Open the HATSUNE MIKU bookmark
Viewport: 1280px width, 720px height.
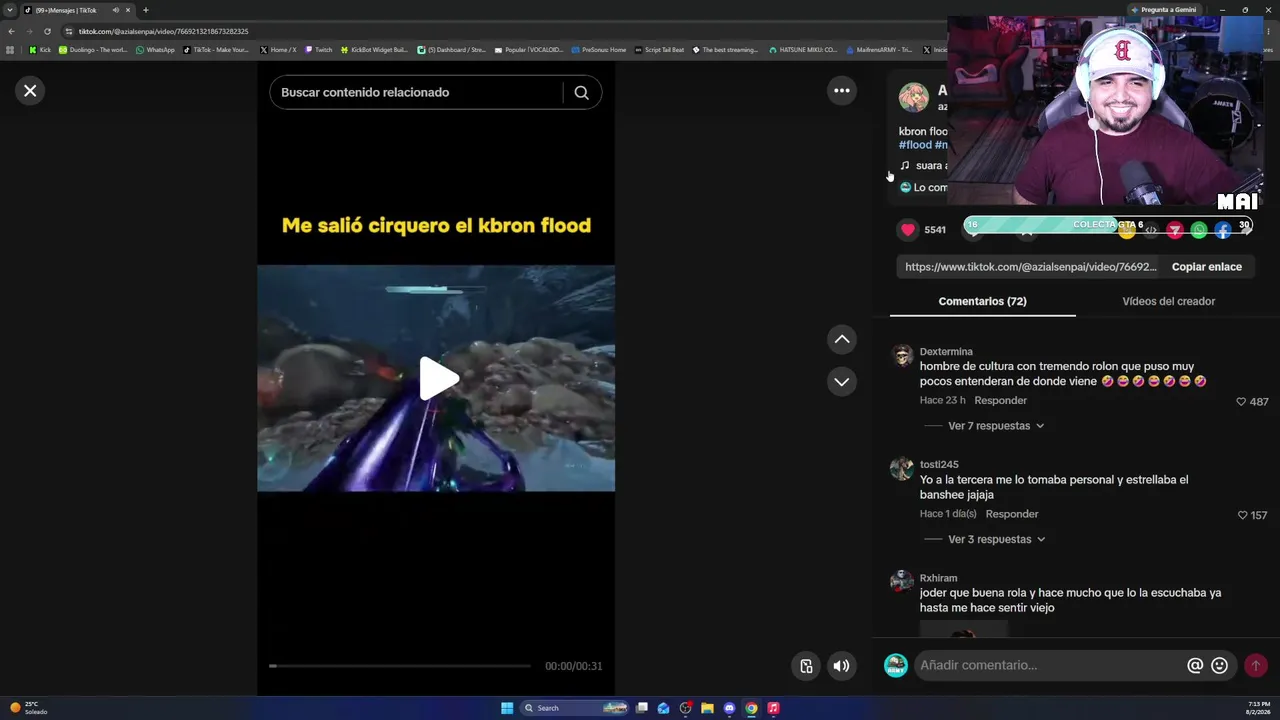pos(803,50)
